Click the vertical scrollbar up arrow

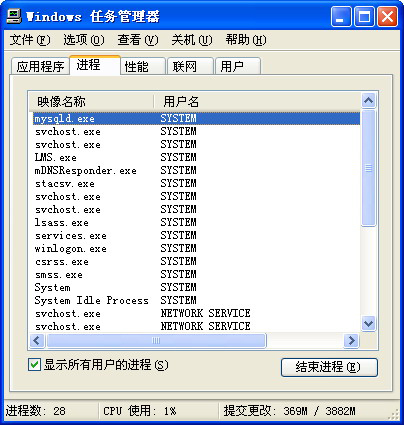pyautogui.click(x=368, y=100)
